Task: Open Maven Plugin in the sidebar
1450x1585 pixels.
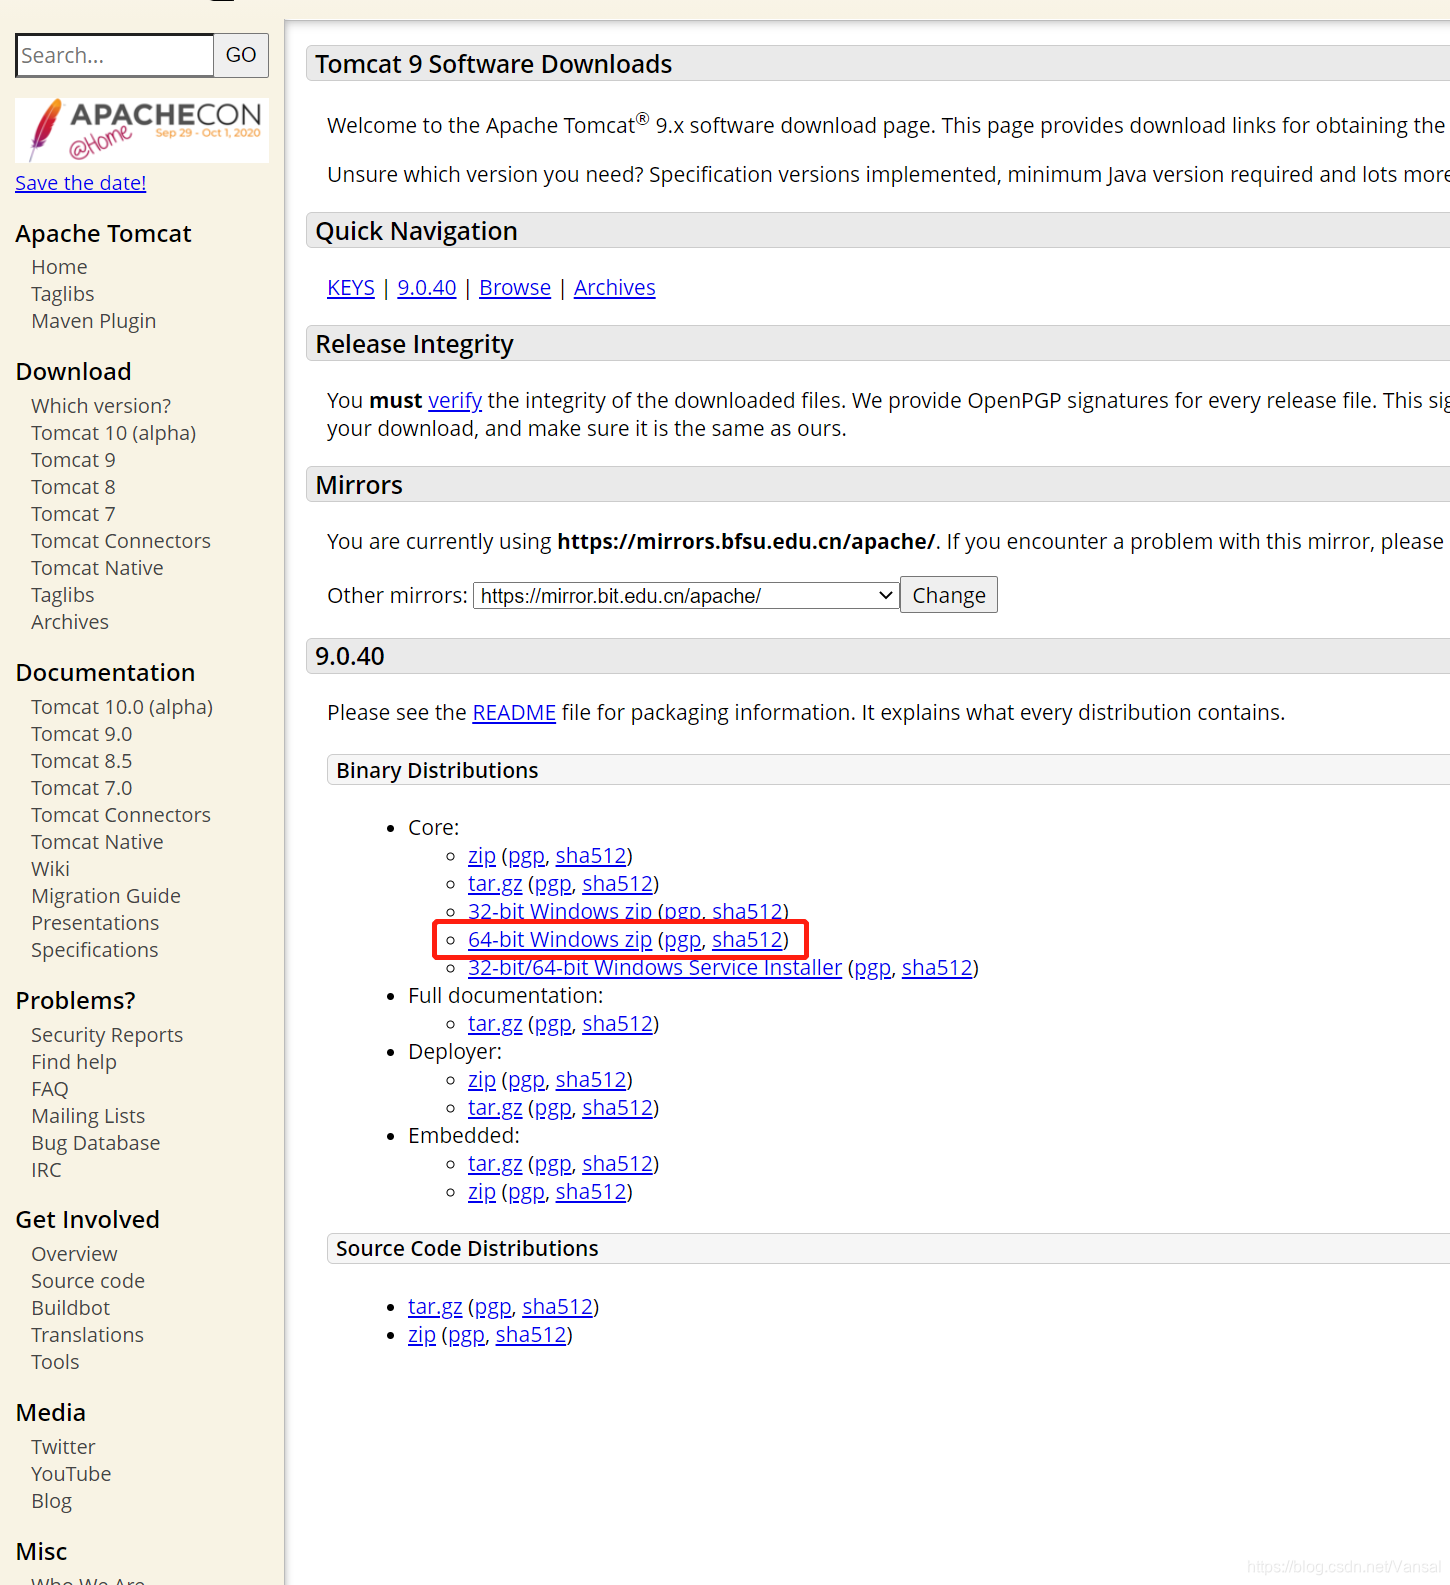Action: click(94, 321)
